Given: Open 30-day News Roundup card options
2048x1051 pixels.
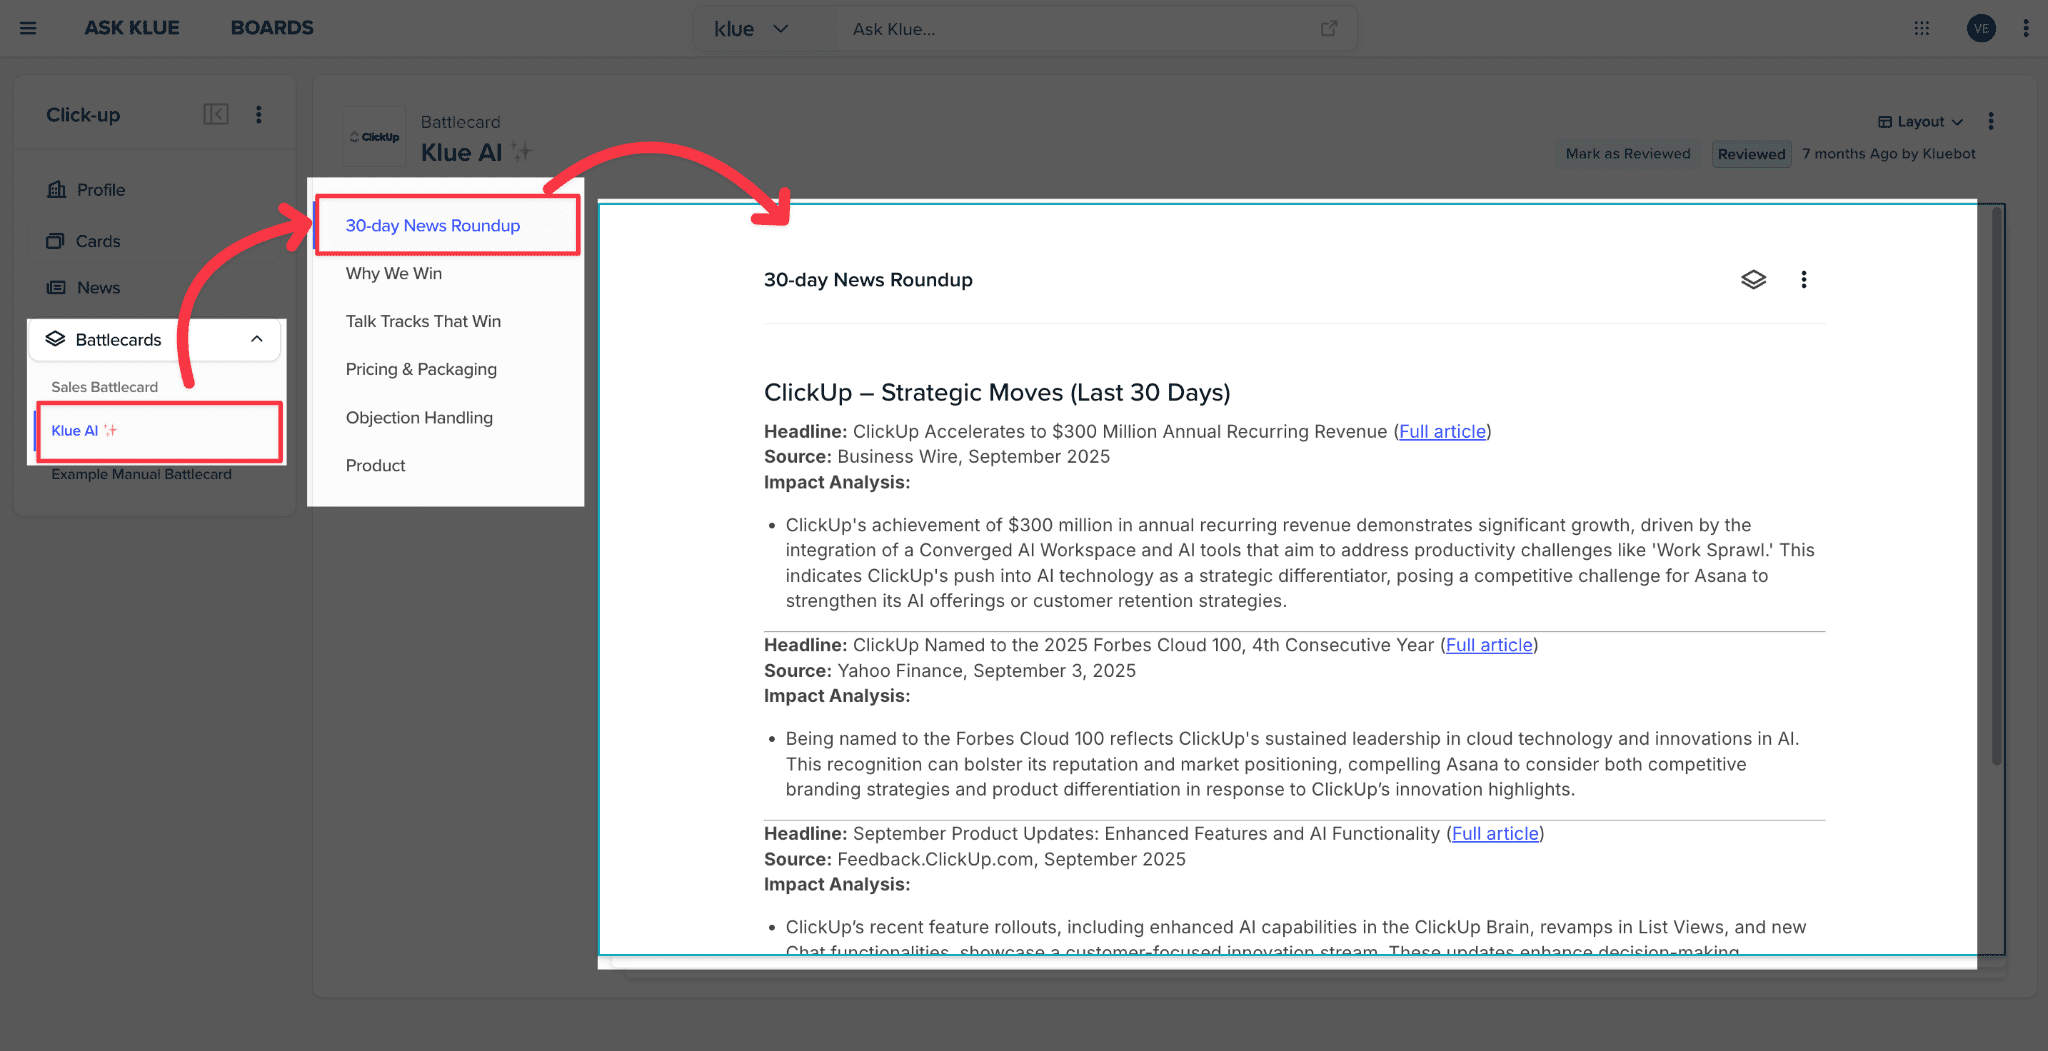Looking at the screenshot, I should [1804, 280].
